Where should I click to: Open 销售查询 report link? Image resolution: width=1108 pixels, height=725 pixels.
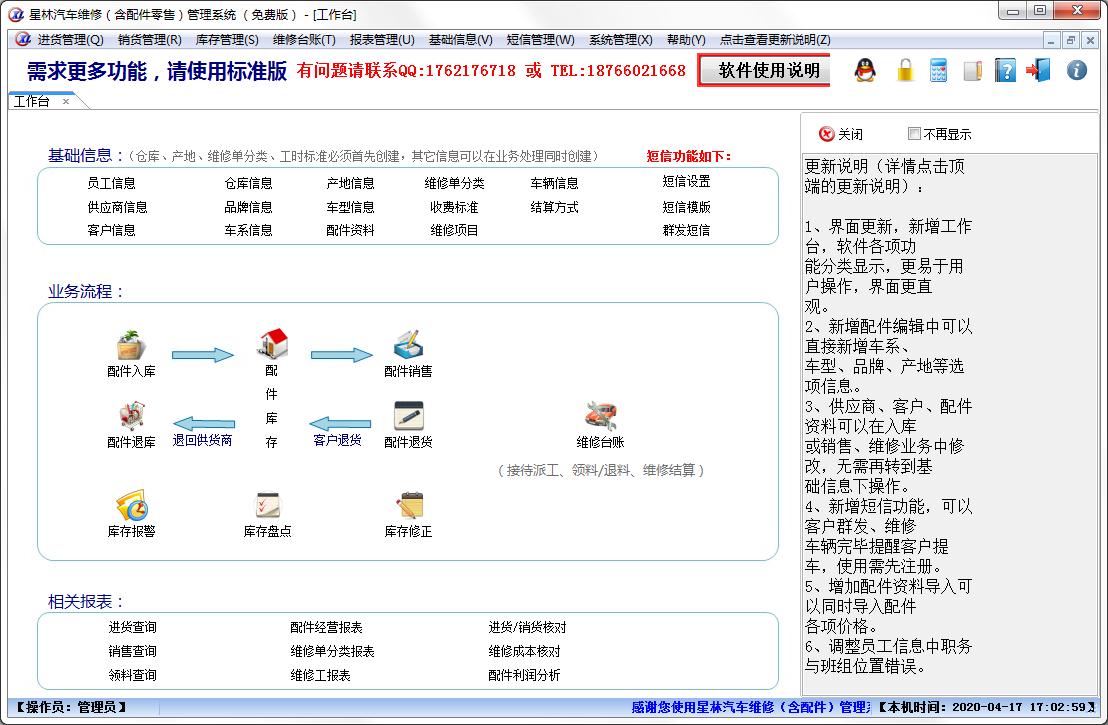pyautogui.click(x=132, y=652)
